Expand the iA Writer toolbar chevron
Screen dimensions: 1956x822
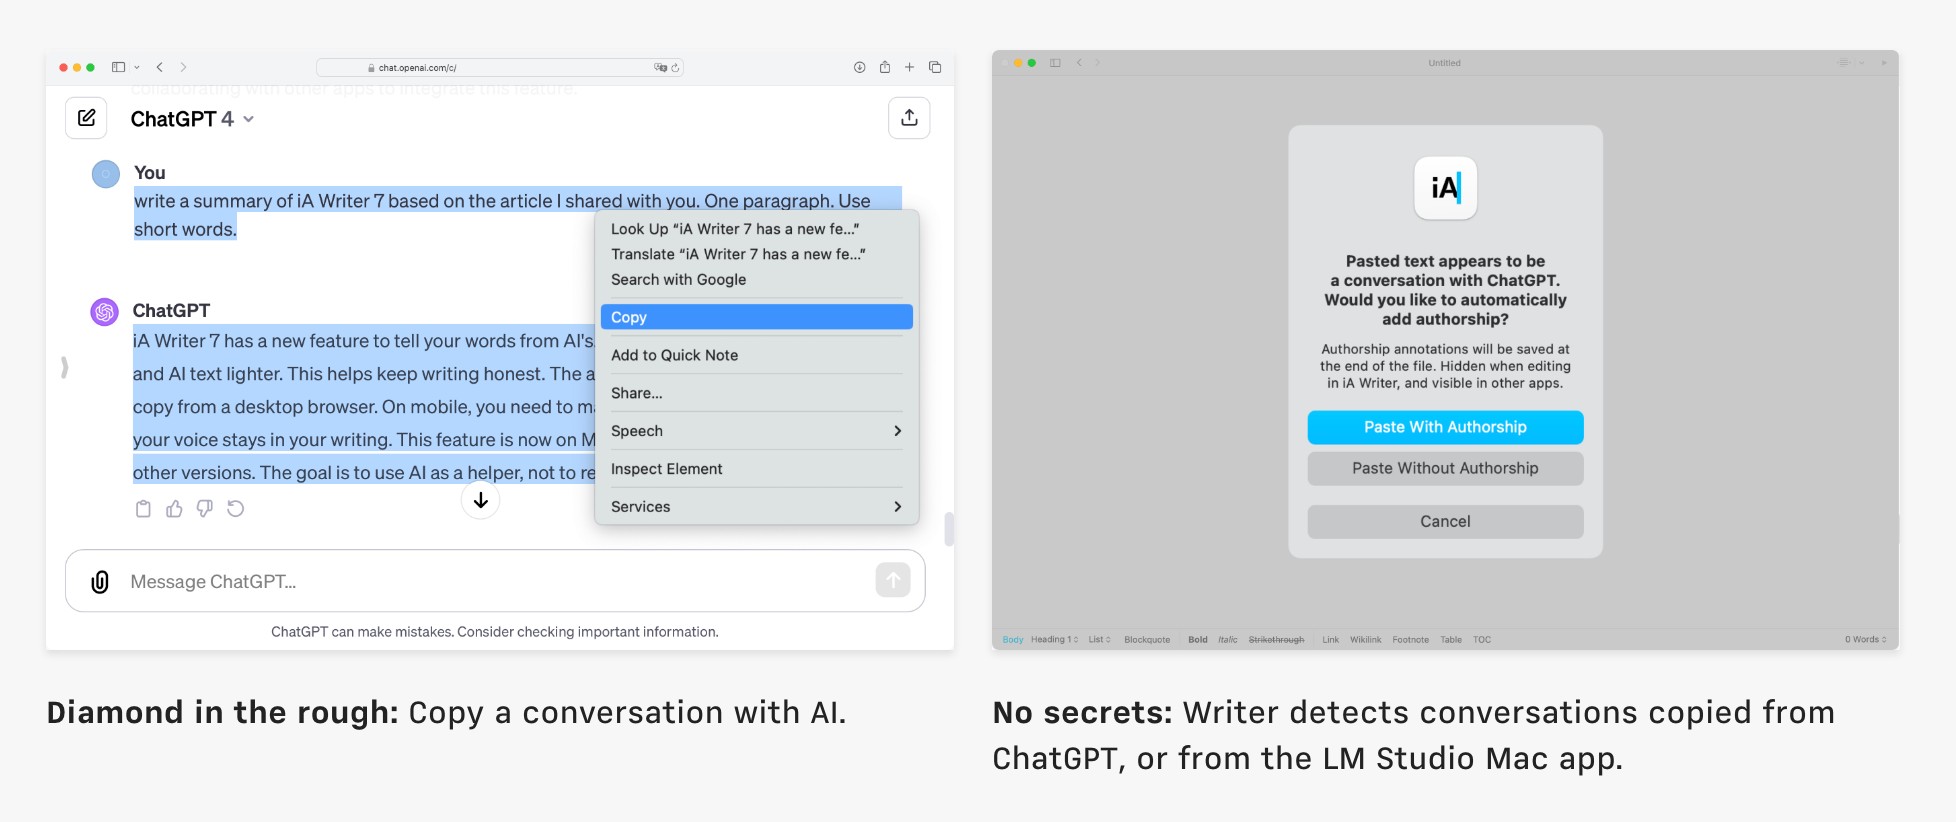[1861, 63]
